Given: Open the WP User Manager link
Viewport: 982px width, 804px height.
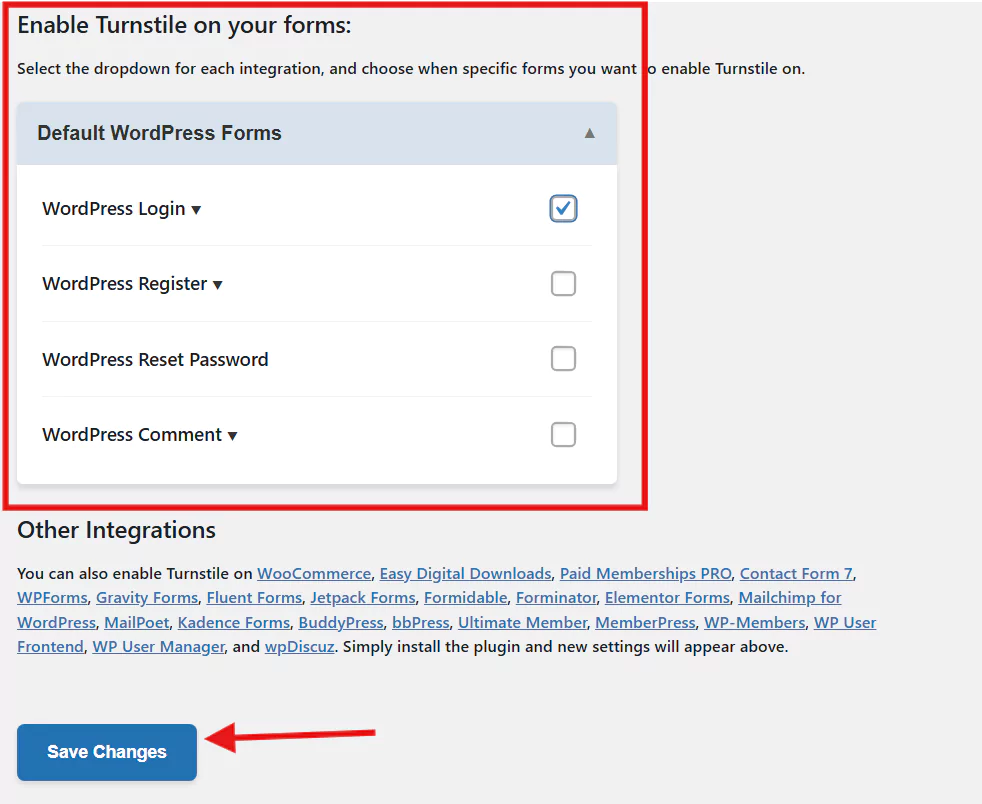Looking at the screenshot, I should click(158, 647).
